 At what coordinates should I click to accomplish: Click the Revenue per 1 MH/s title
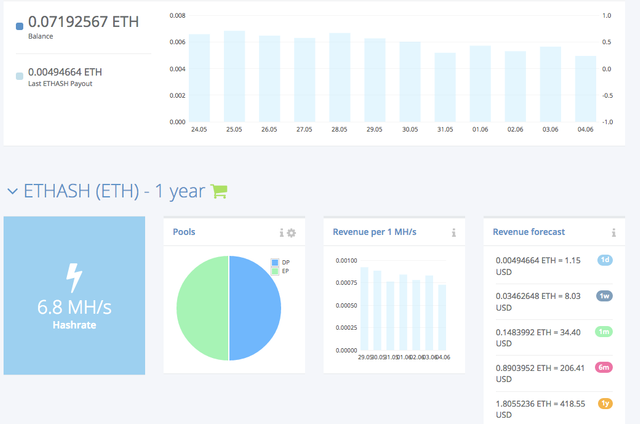click(375, 232)
